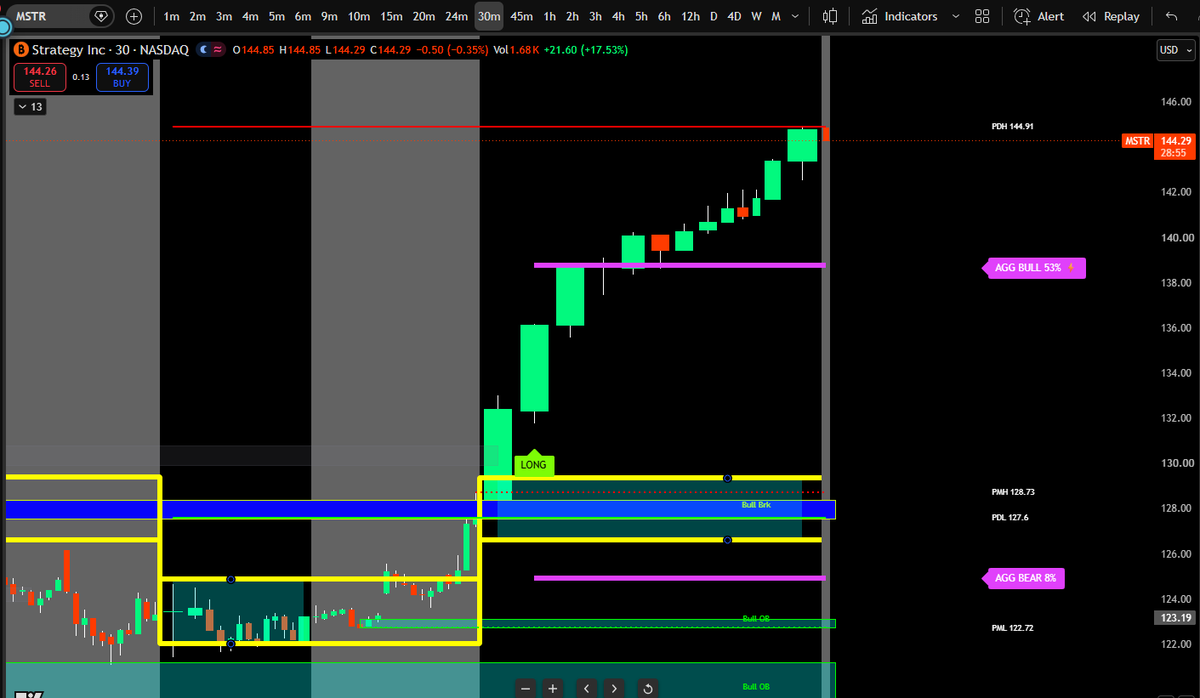This screenshot has width=1200, height=698.
Task: Click the 123.19 price tag on axis
Action: (1173, 618)
